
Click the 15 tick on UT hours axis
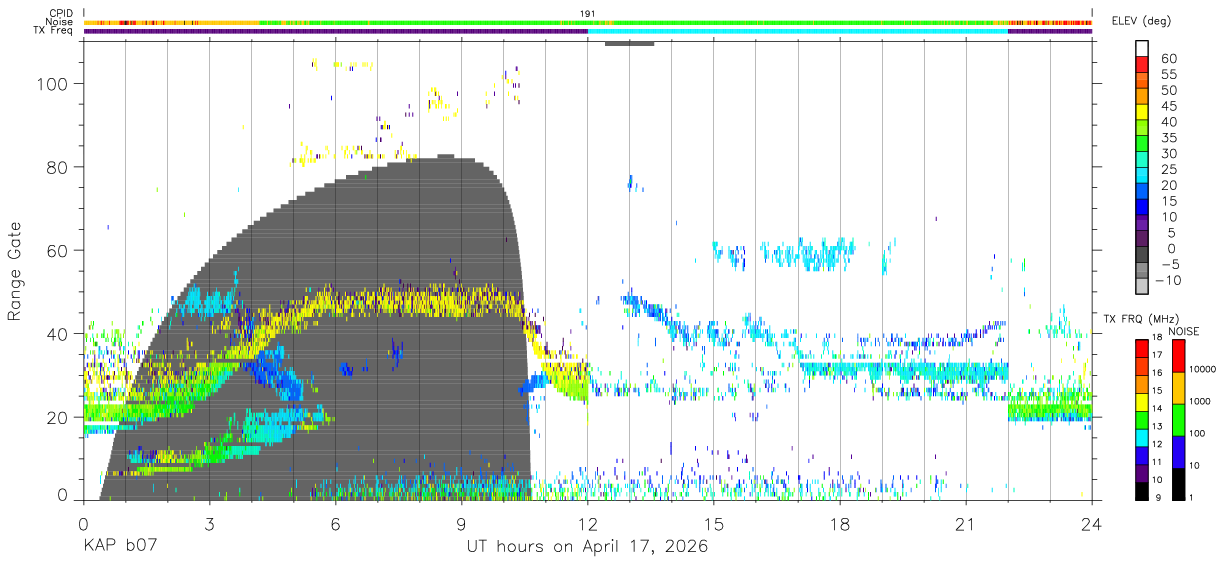(714, 524)
